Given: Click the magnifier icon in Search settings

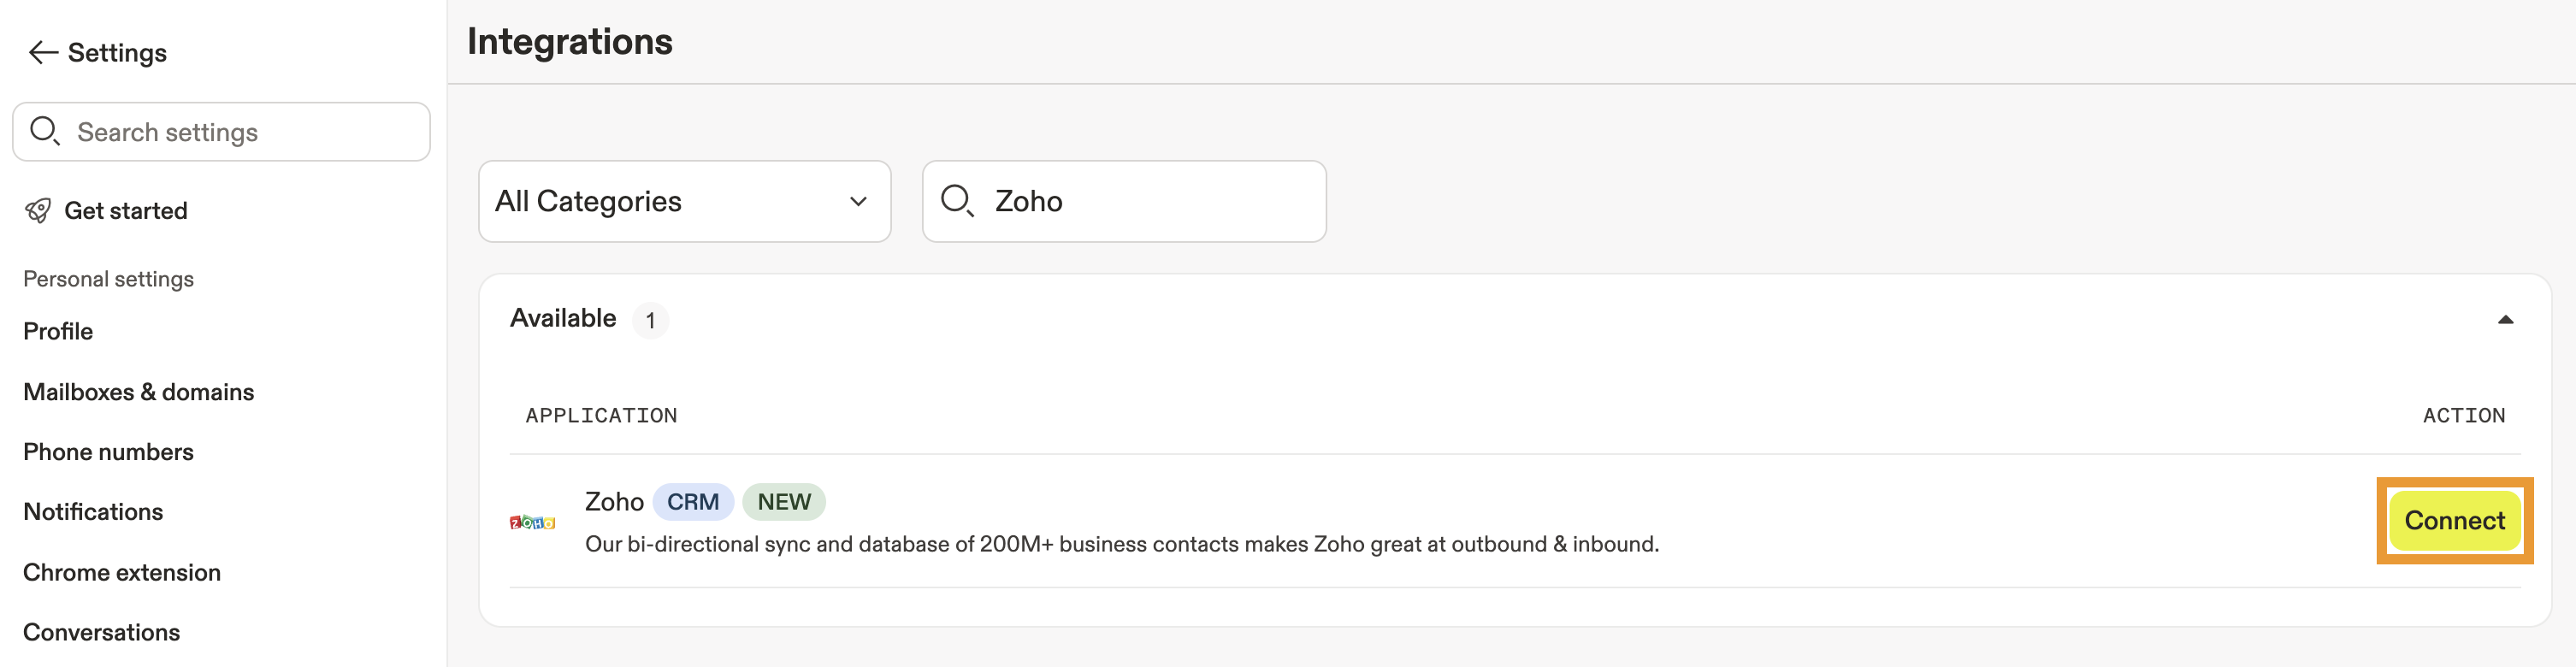Looking at the screenshot, I should pyautogui.click(x=45, y=131).
